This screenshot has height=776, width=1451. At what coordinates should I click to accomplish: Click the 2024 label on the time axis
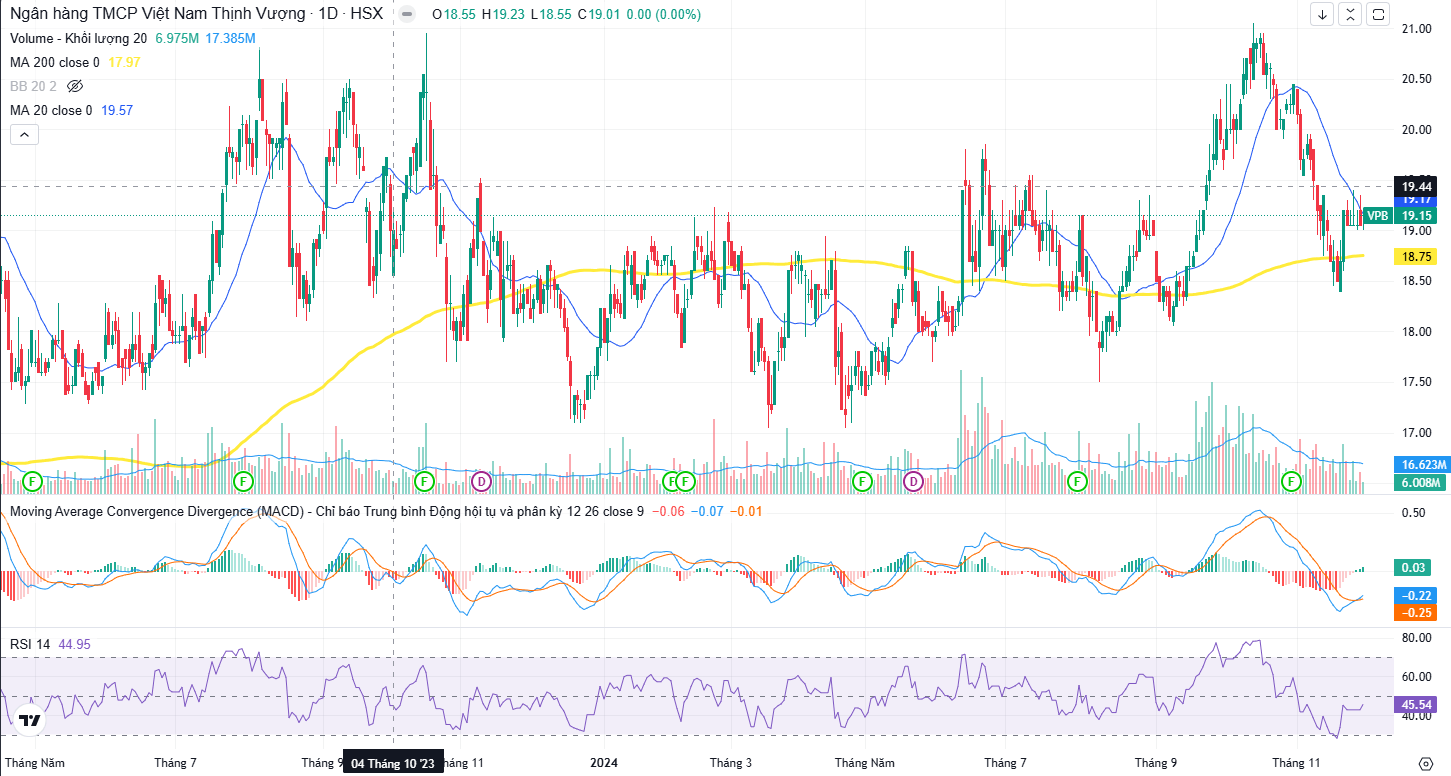[x=604, y=762]
